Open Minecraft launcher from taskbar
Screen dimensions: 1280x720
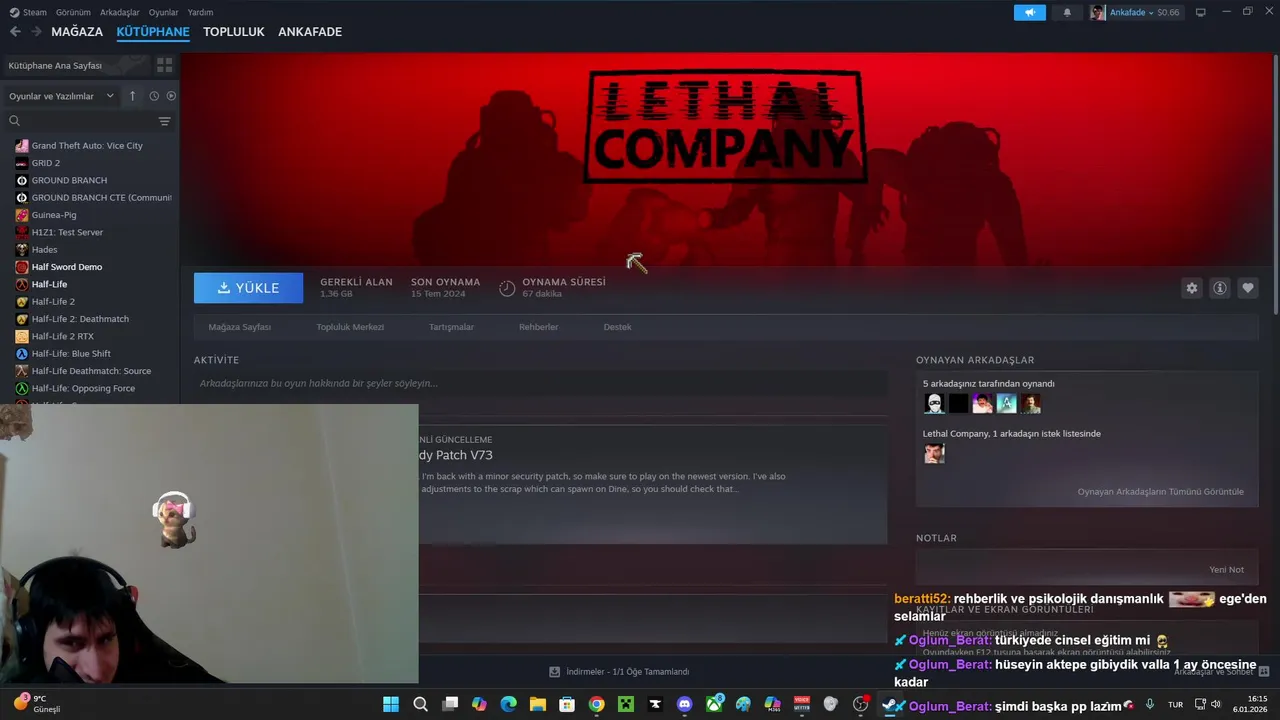(x=626, y=704)
